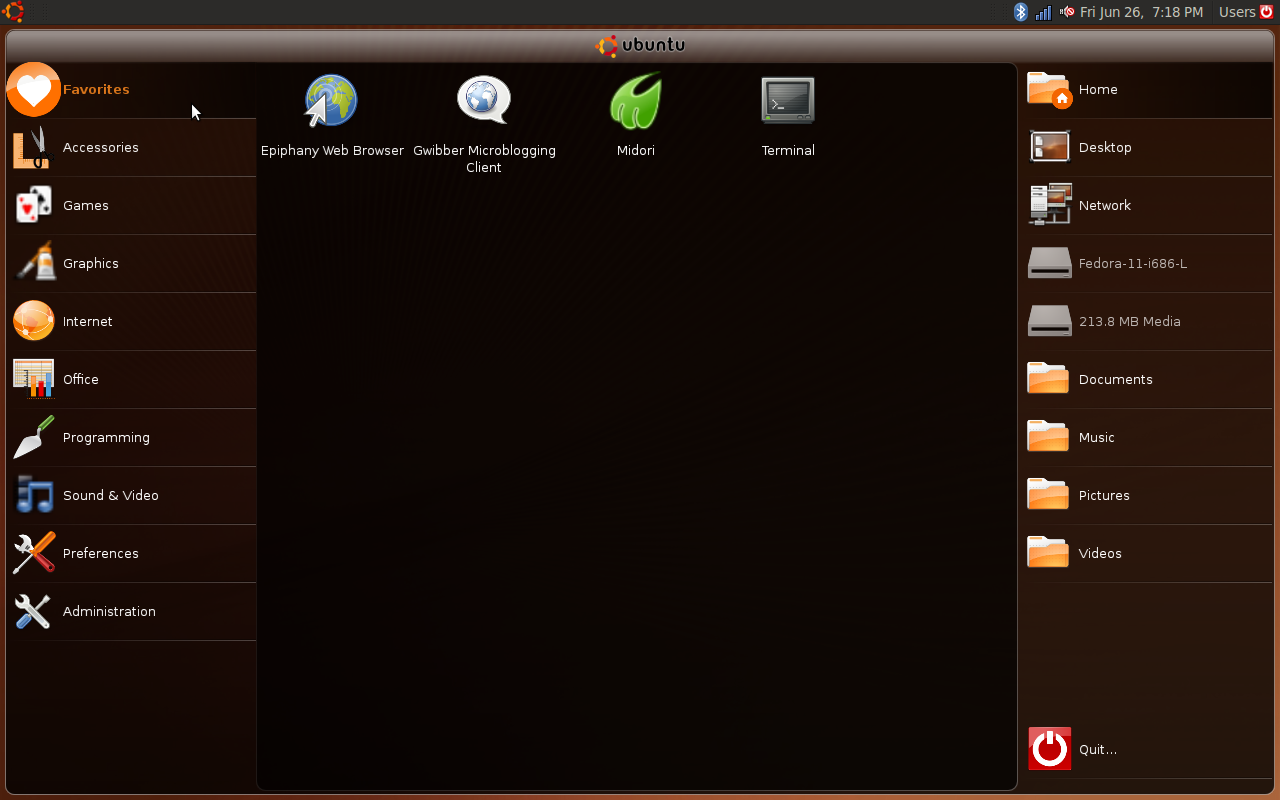Click the Documents folder icon

click(x=1048, y=378)
